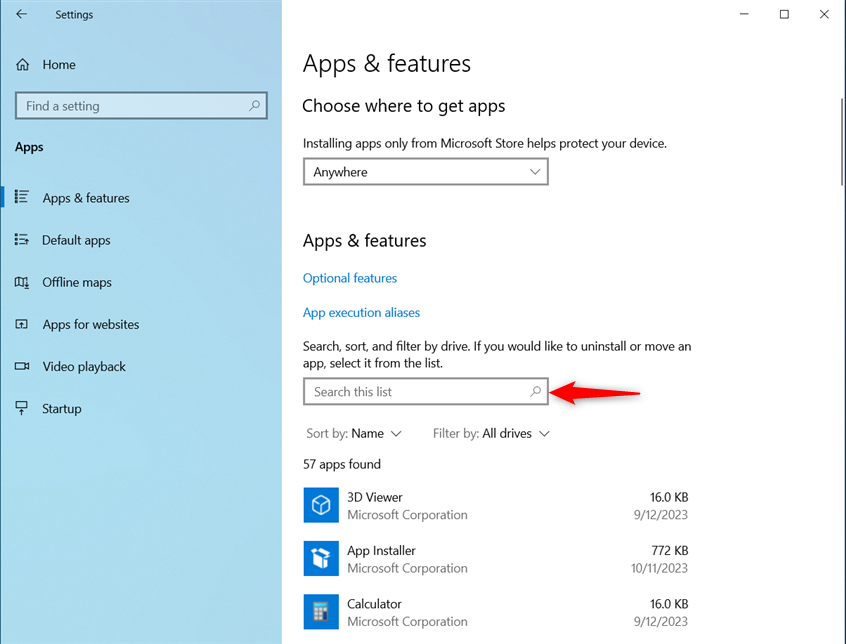Click the magnifier in Find a setting
Image resolution: width=846 pixels, height=644 pixels.
click(254, 106)
